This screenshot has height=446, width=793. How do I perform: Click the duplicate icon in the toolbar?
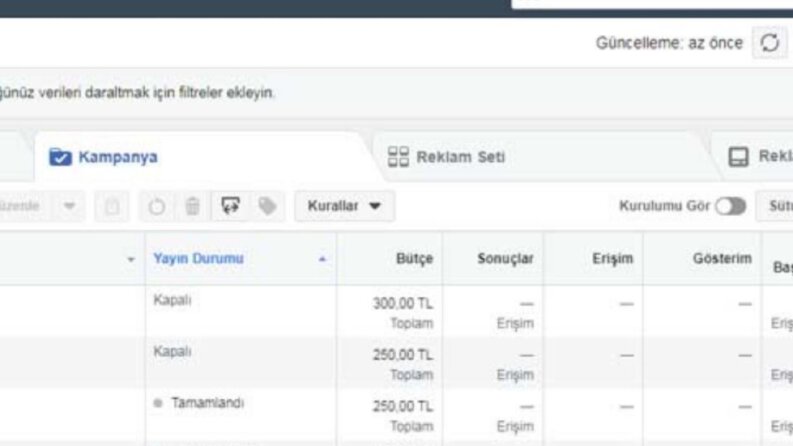click(x=112, y=206)
